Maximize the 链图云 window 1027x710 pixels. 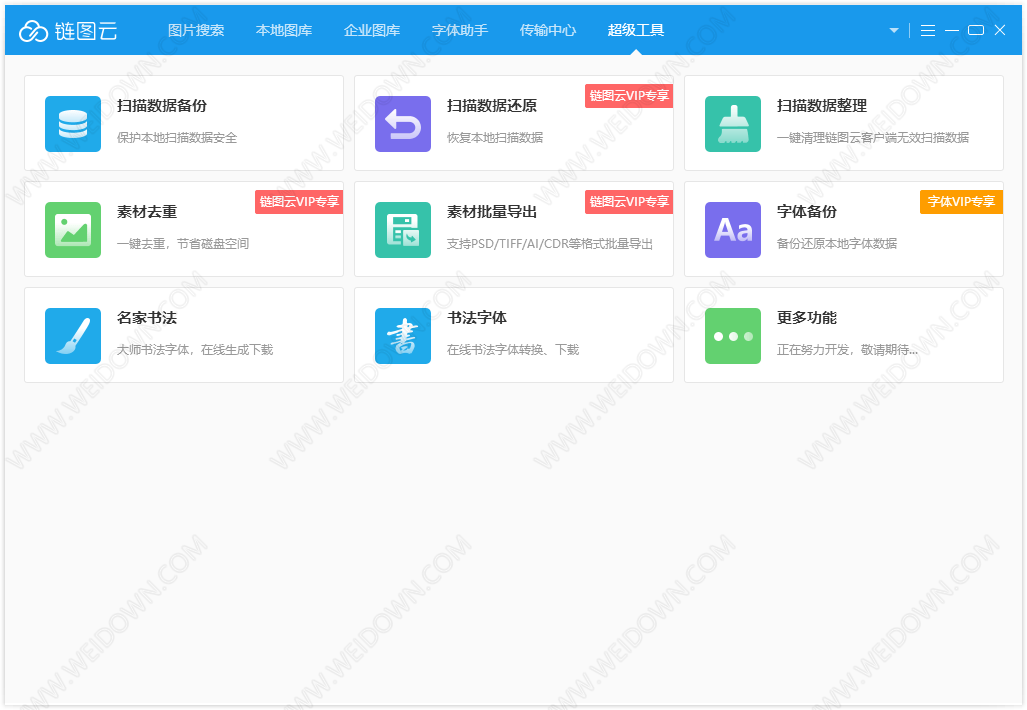point(976,30)
